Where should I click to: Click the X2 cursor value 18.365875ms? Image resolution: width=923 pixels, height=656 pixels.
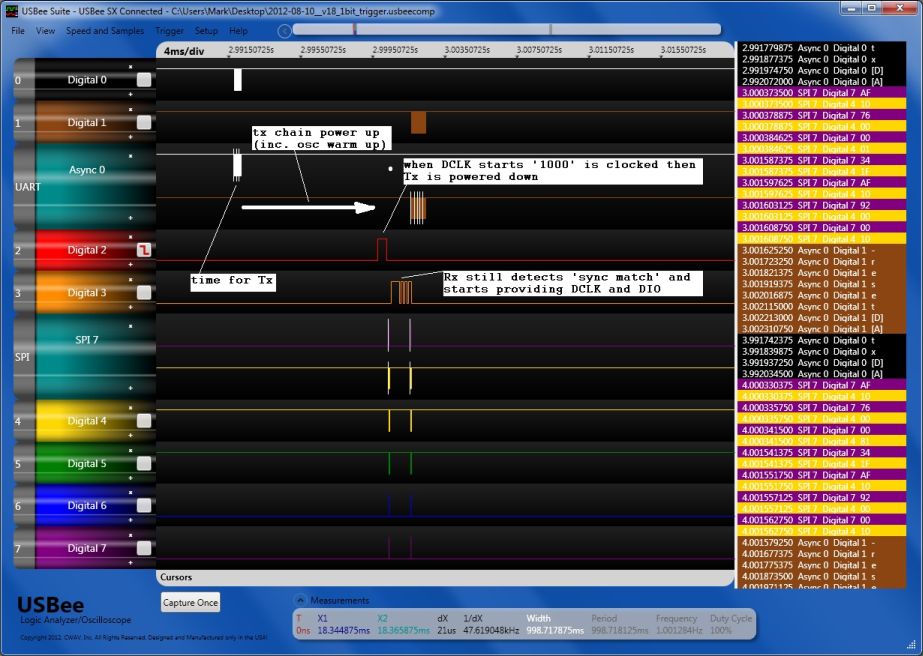tap(404, 630)
